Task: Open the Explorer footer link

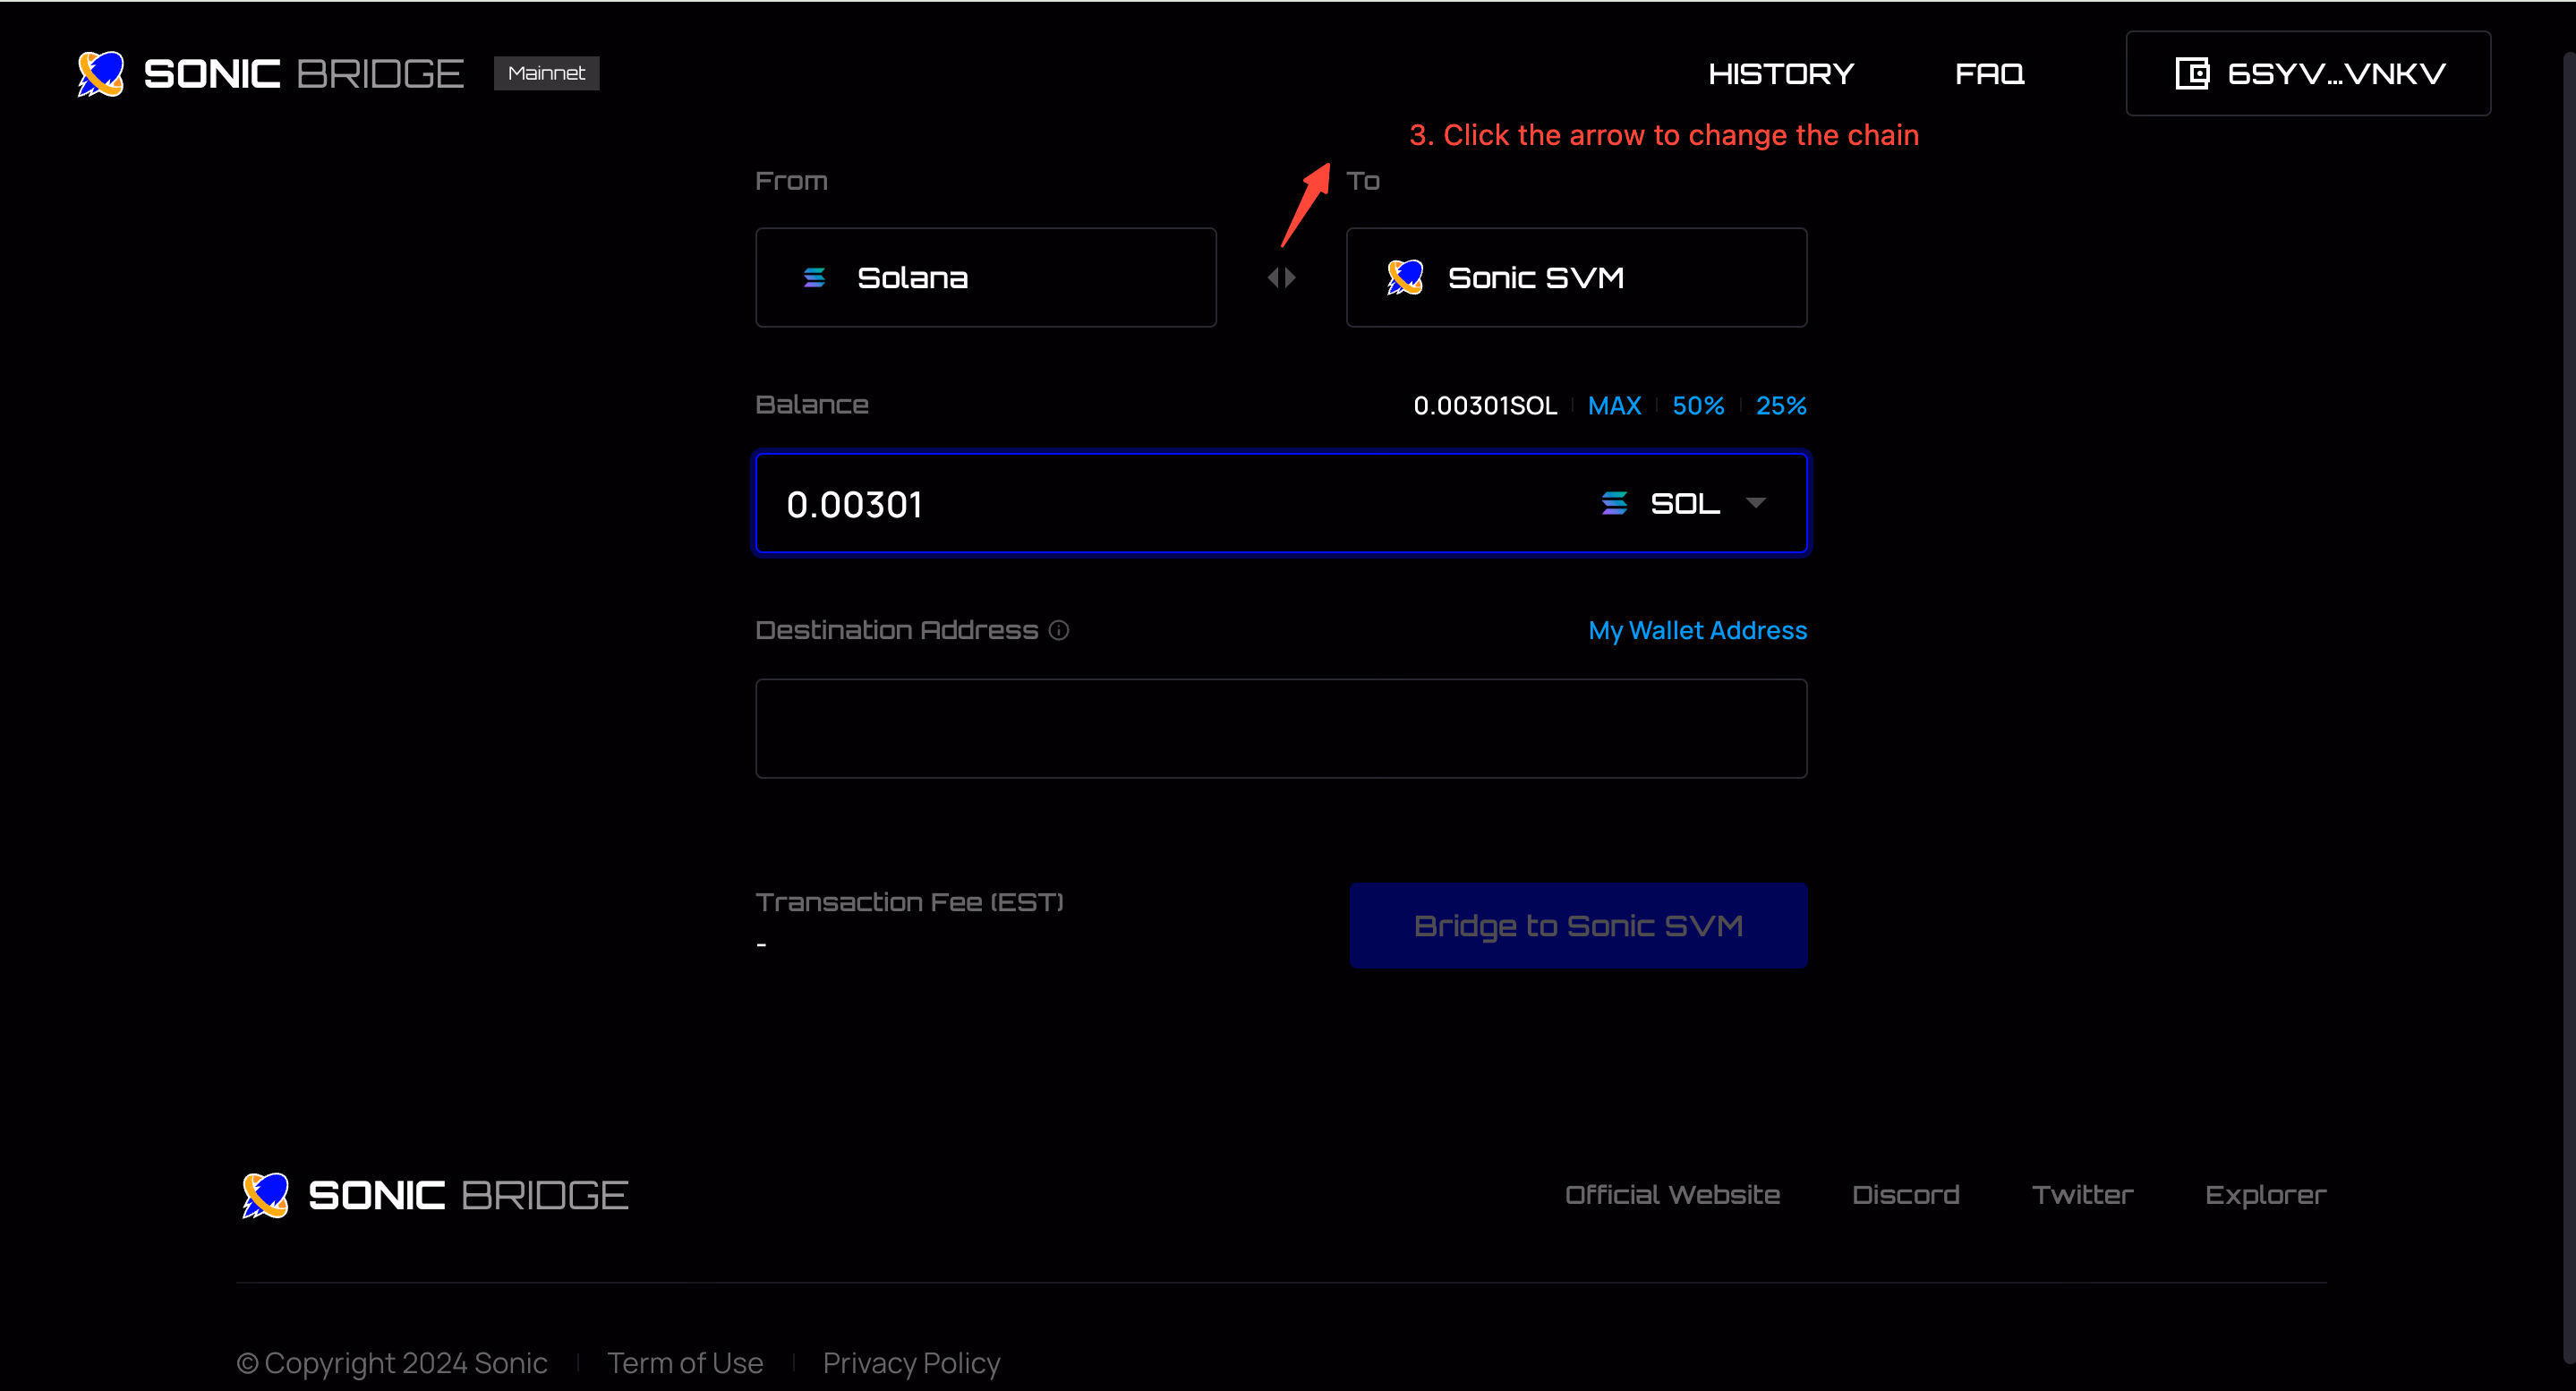Action: pyautogui.click(x=2265, y=1195)
